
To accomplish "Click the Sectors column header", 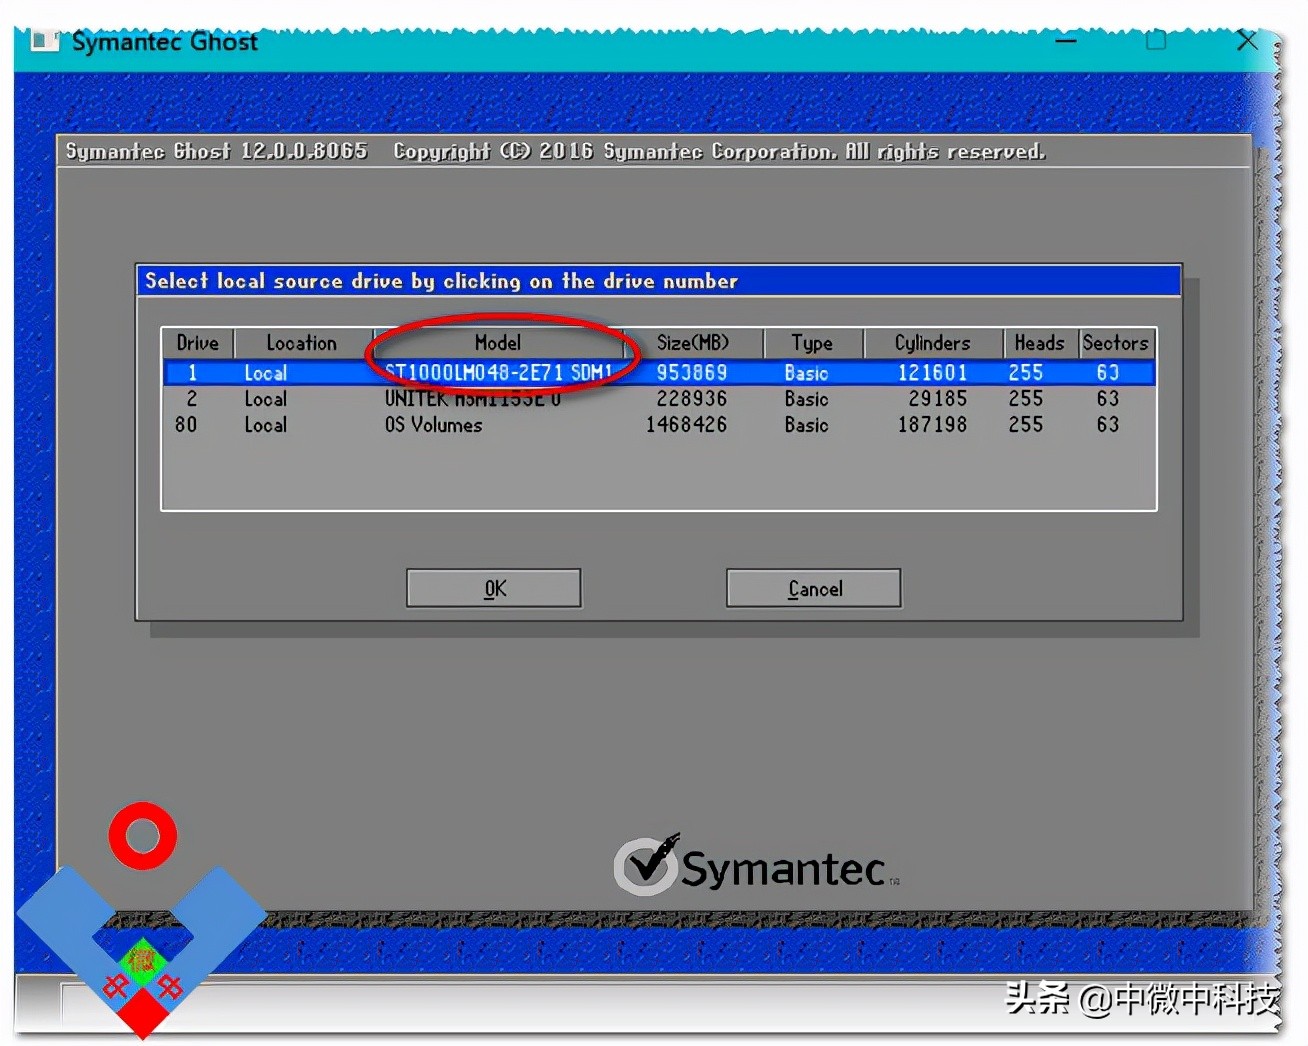I will [x=1116, y=343].
